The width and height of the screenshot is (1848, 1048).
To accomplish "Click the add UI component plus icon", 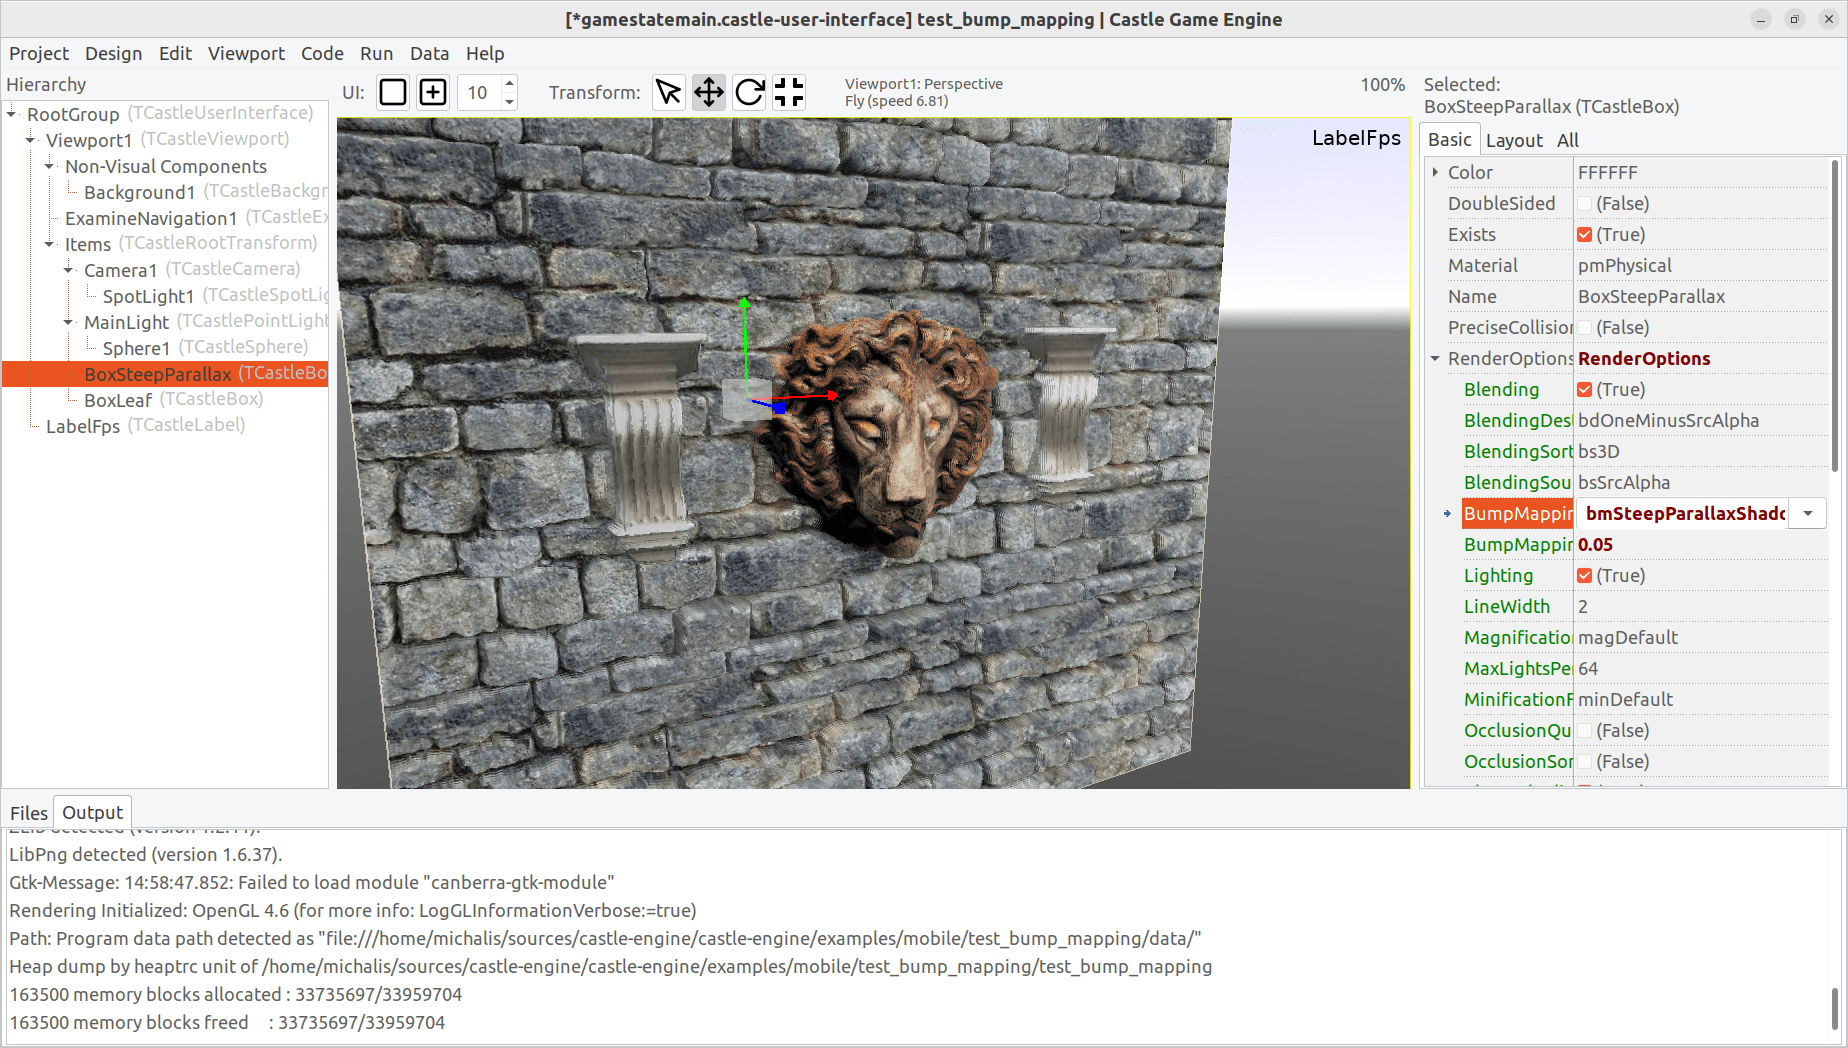I will (432, 91).
